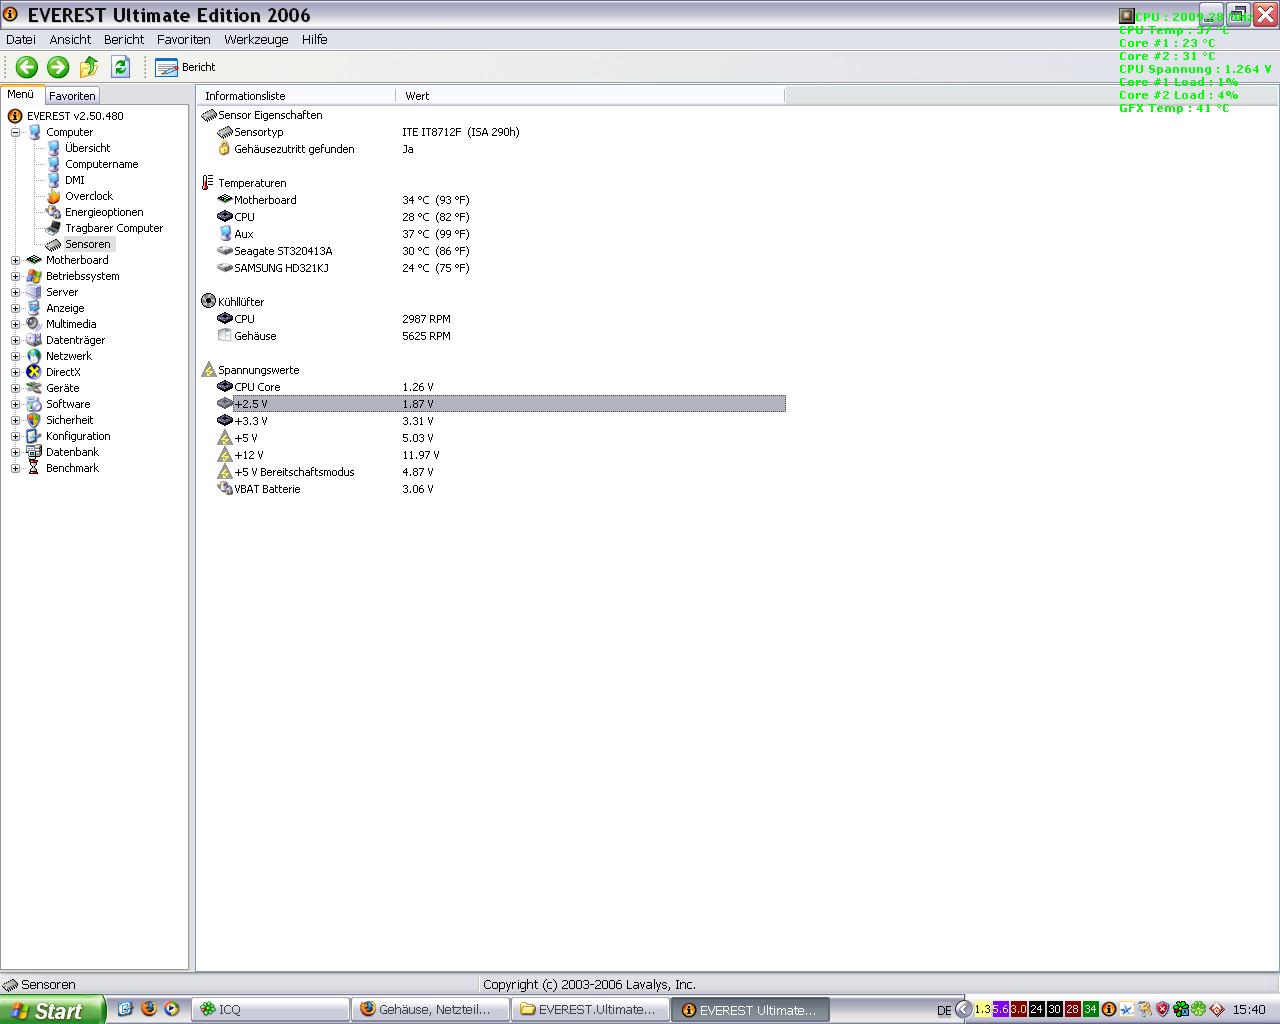Select Übersicht in the Computer tree
1280x1024 pixels.
click(x=88, y=148)
